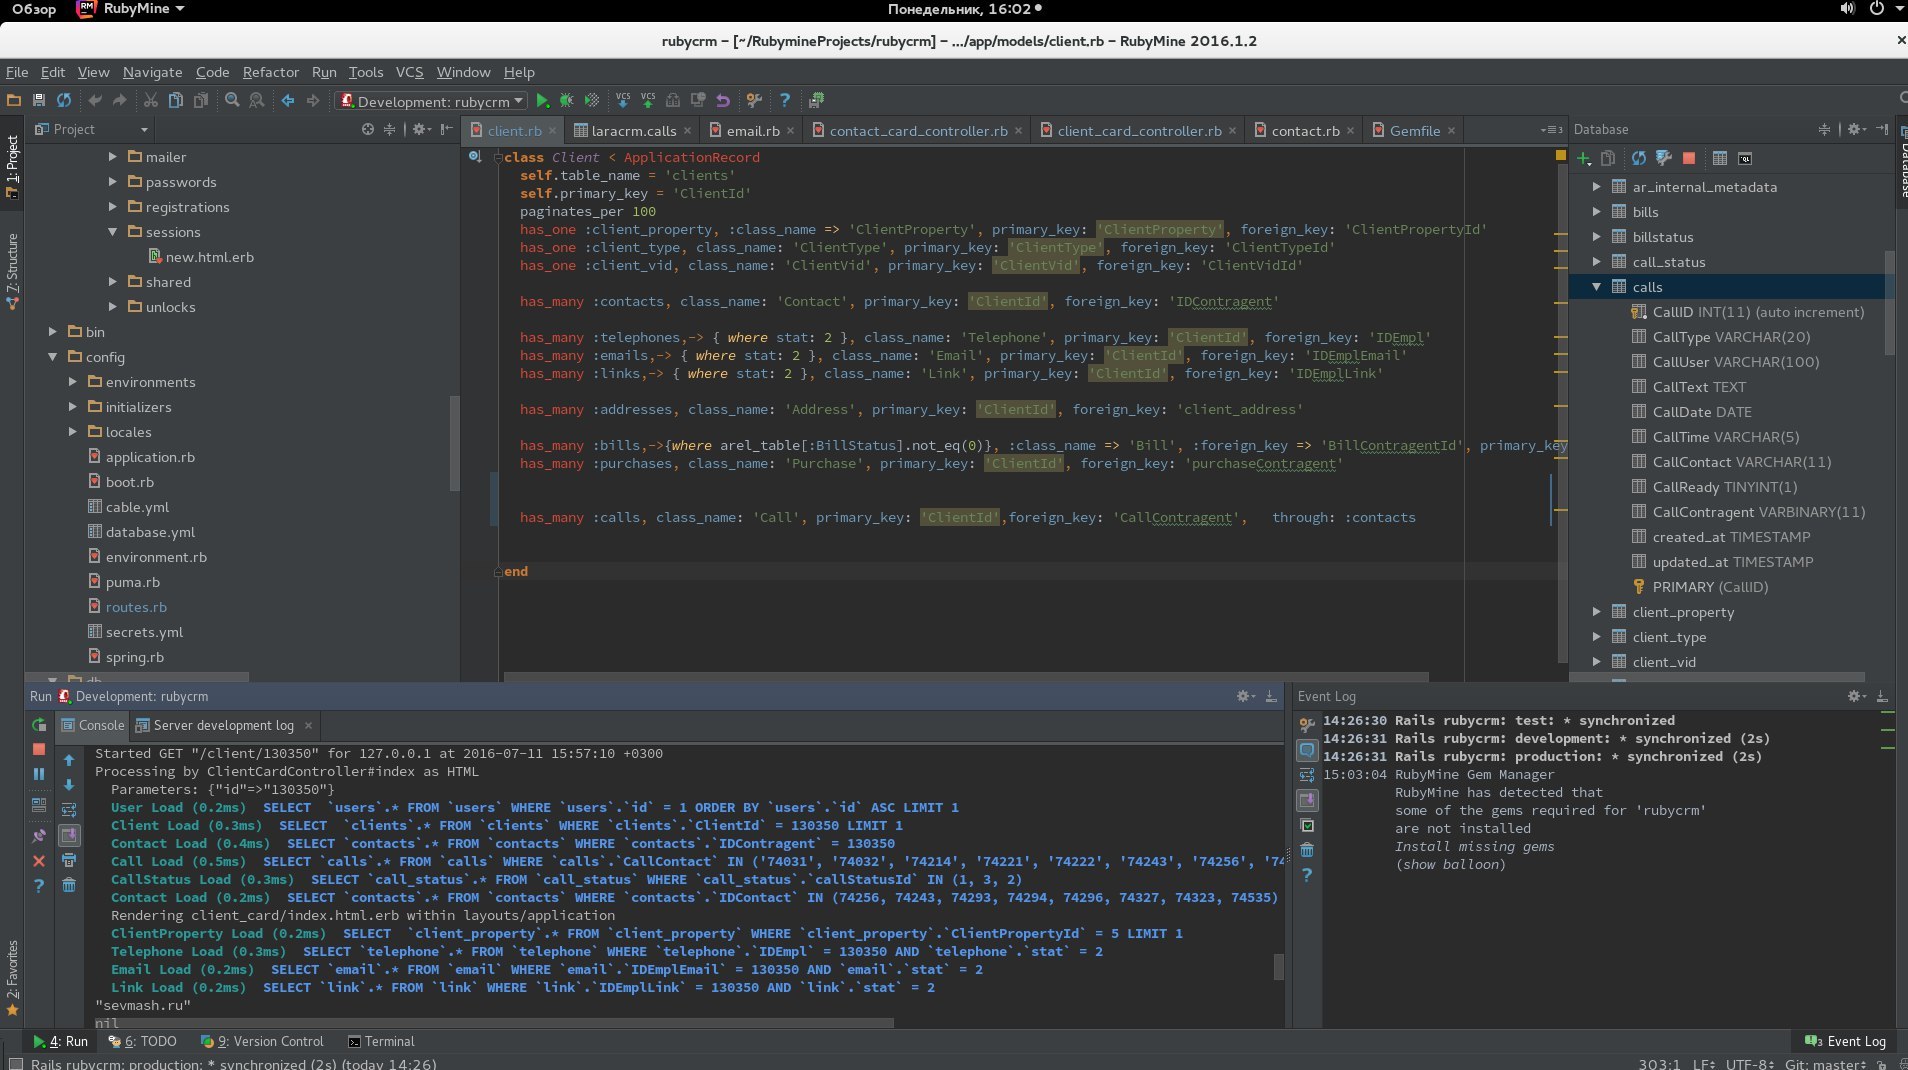Click the Cut scissors icon
This screenshot has height=1070, width=1908.
150,100
